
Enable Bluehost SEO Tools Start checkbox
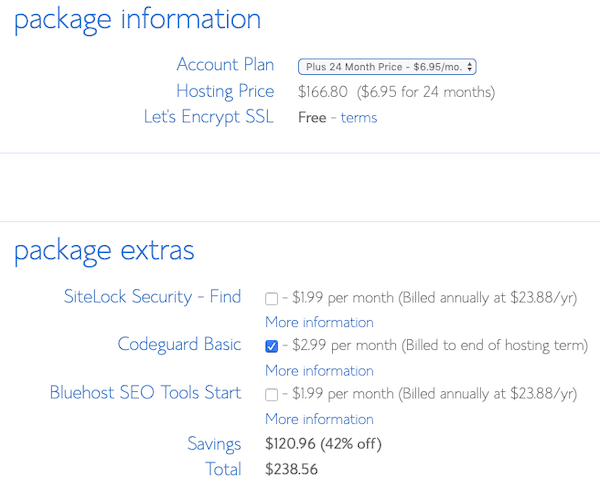tap(271, 394)
